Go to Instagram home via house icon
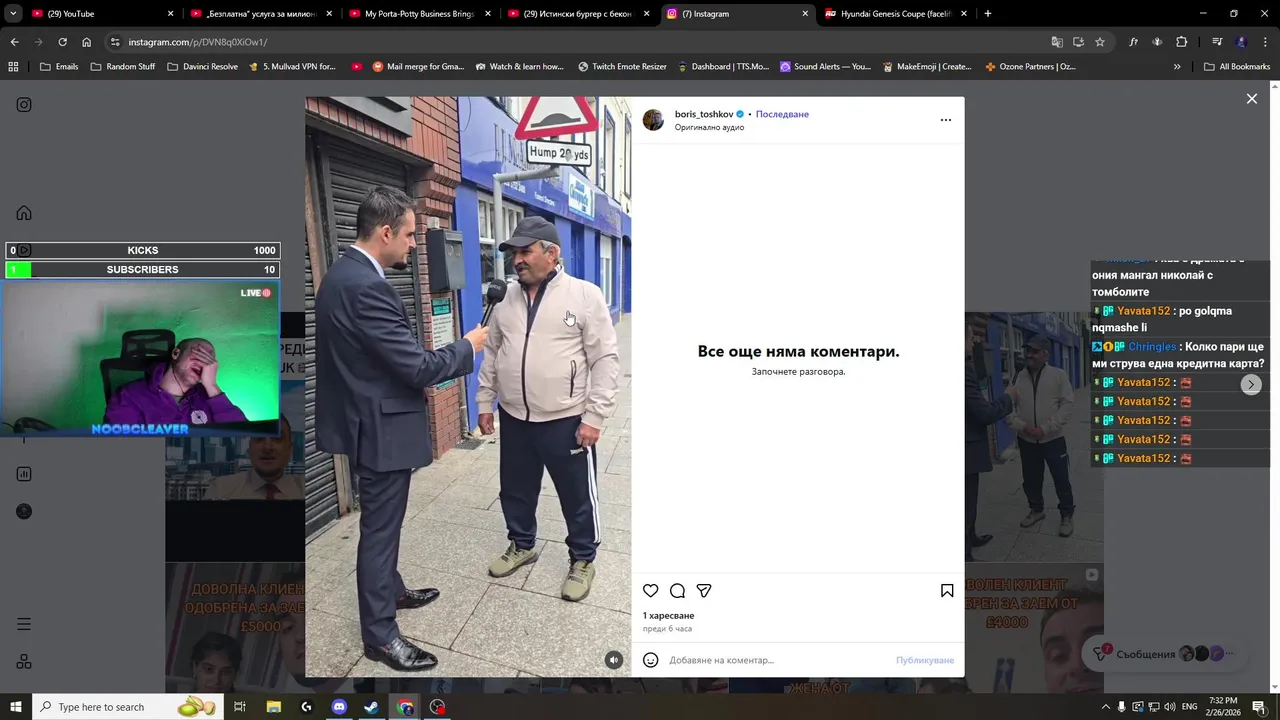The height and width of the screenshot is (720, 1280). [x=24, y=213]
